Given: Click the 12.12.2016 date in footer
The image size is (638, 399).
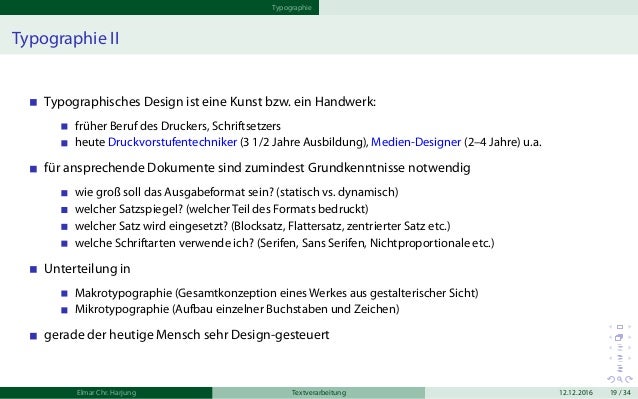Looking at the screenshot, I should (576, 392).
